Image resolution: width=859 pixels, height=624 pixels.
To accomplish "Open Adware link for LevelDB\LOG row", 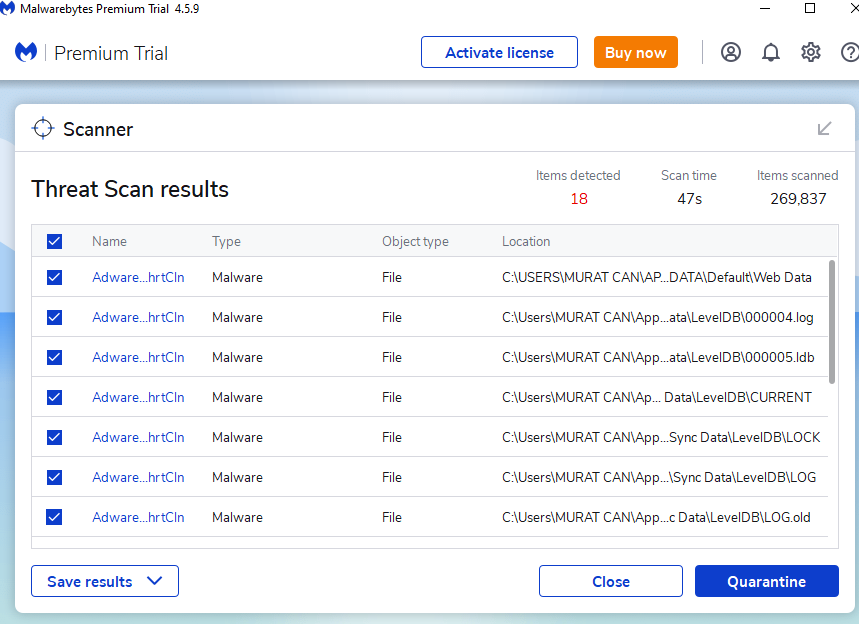I will [138, 477].
